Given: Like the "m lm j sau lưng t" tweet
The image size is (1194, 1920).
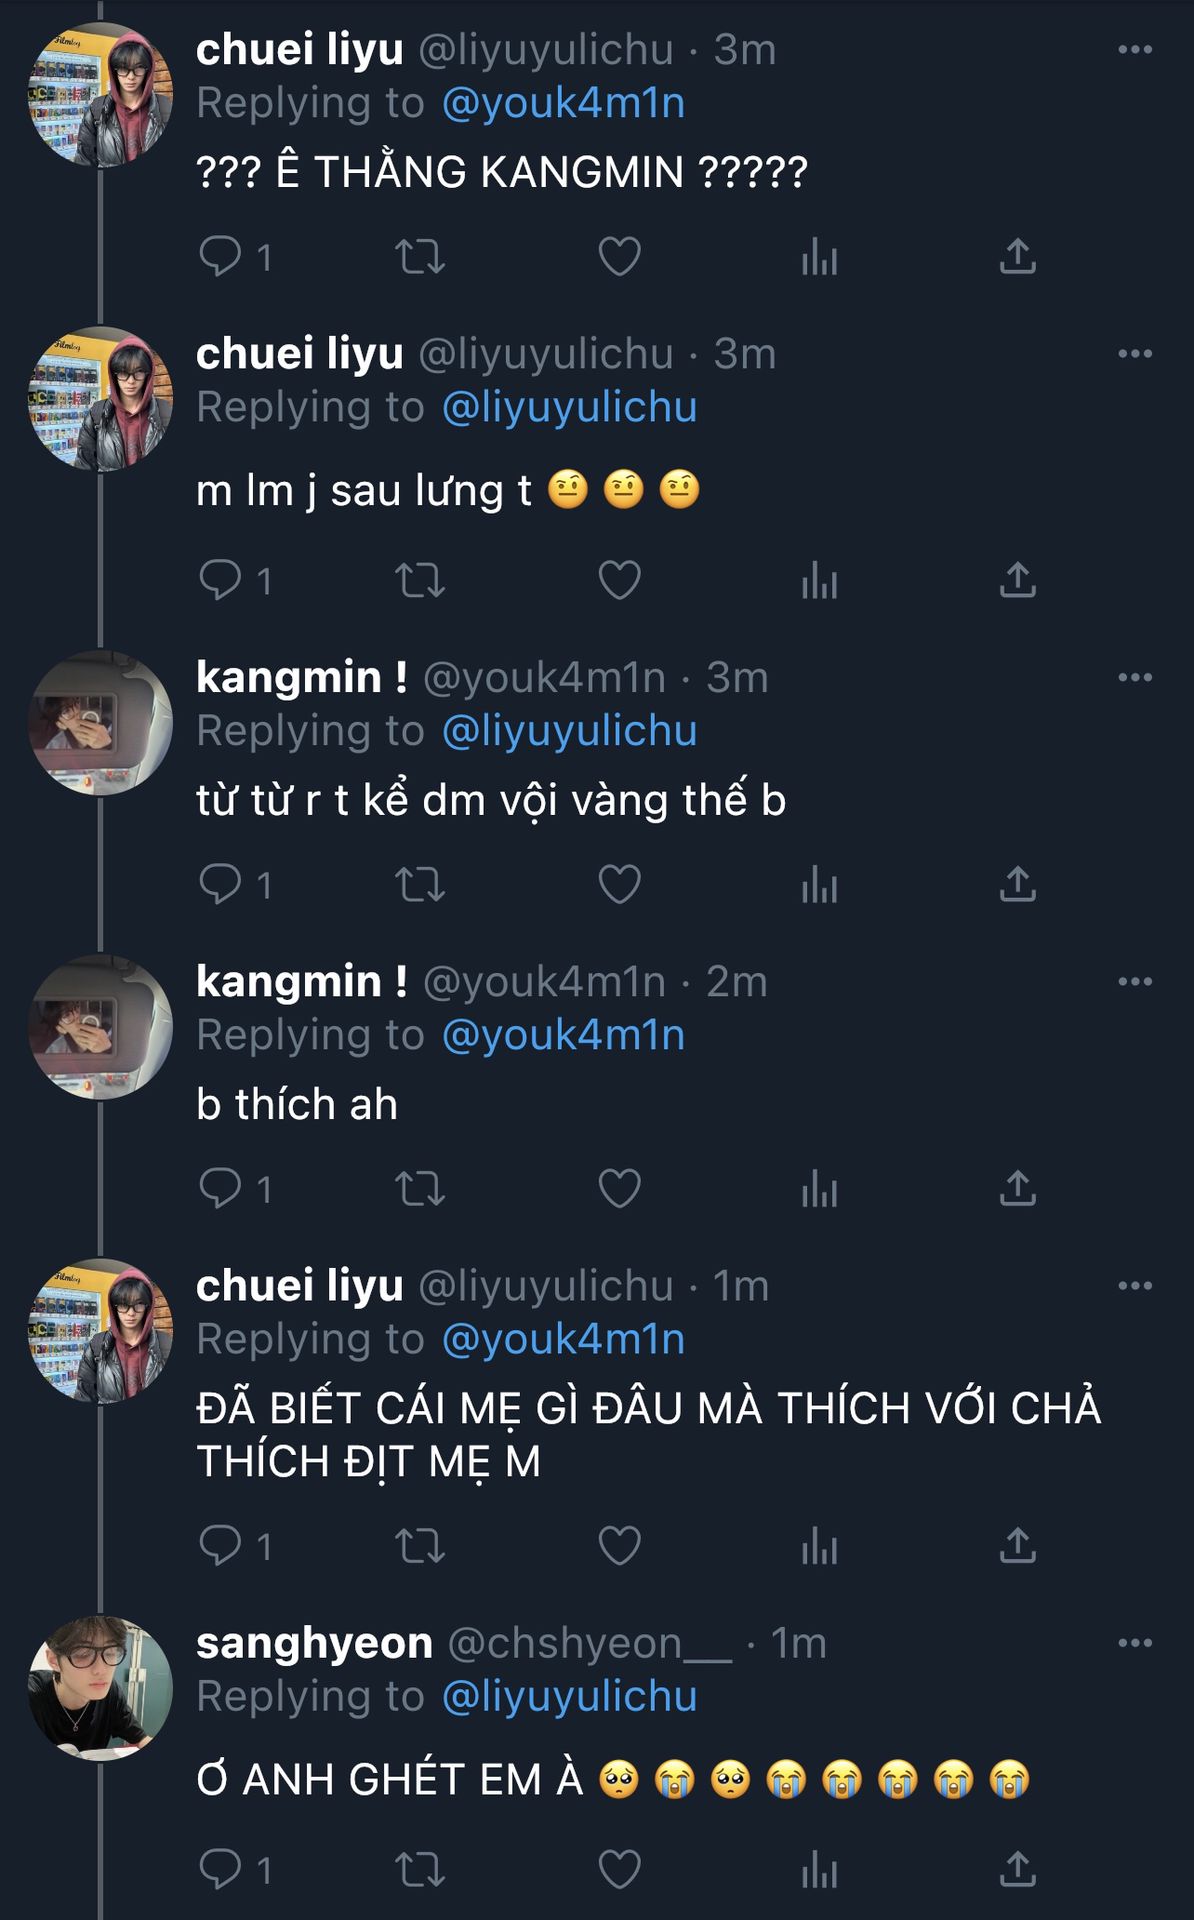Looking at the screenshot, I should point(619,580).
